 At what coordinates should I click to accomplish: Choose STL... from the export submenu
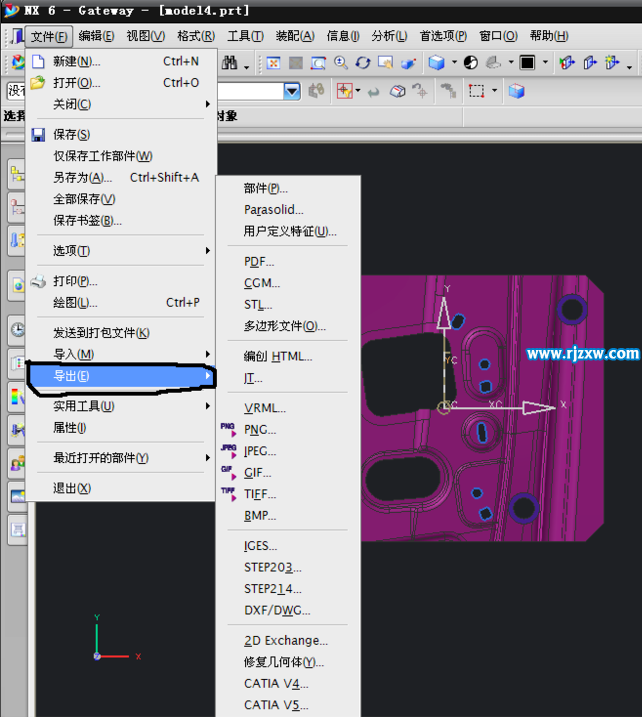pyautogui.click(x=258, y=305)
